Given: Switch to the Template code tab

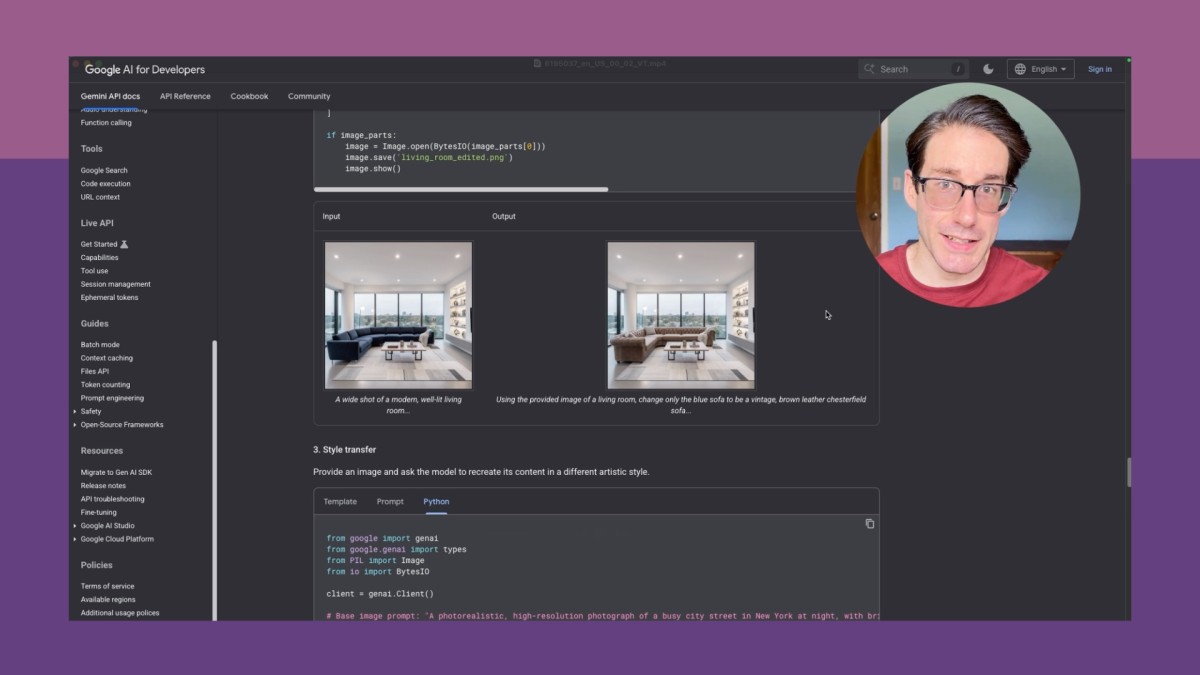Looking at the screenshot, I should [340, 501].
